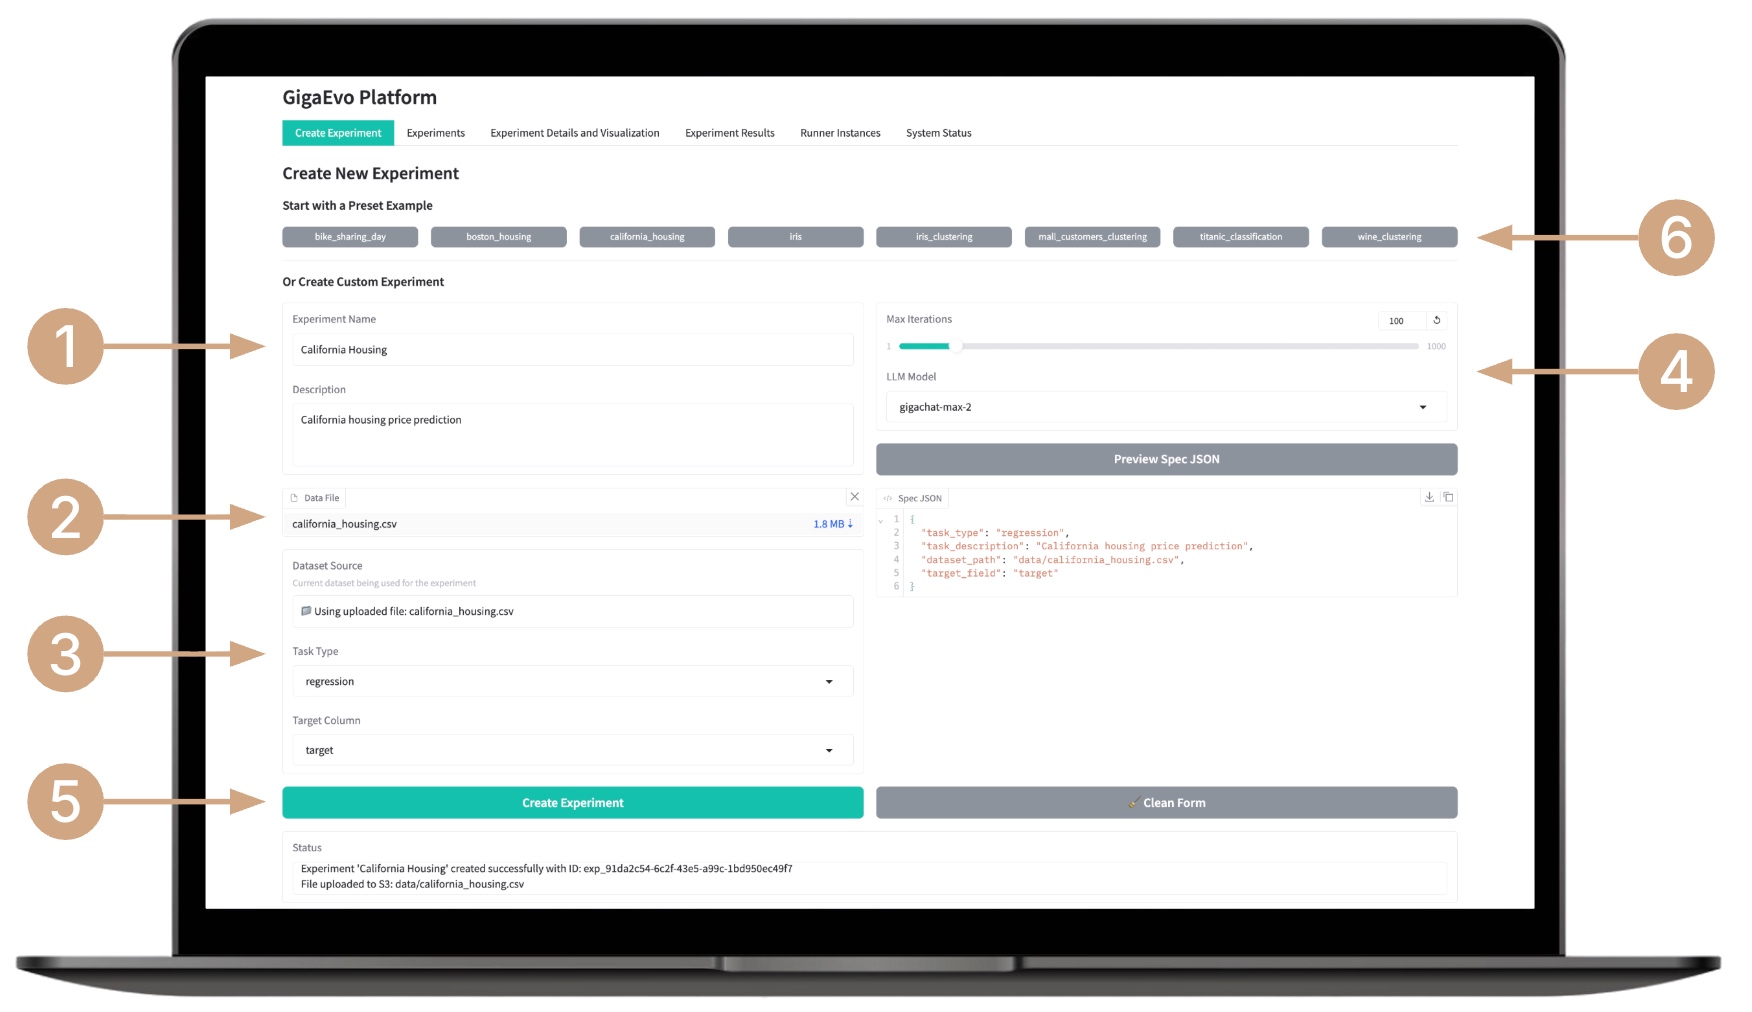Click the Clean Form button

[x=1166, y=803]
